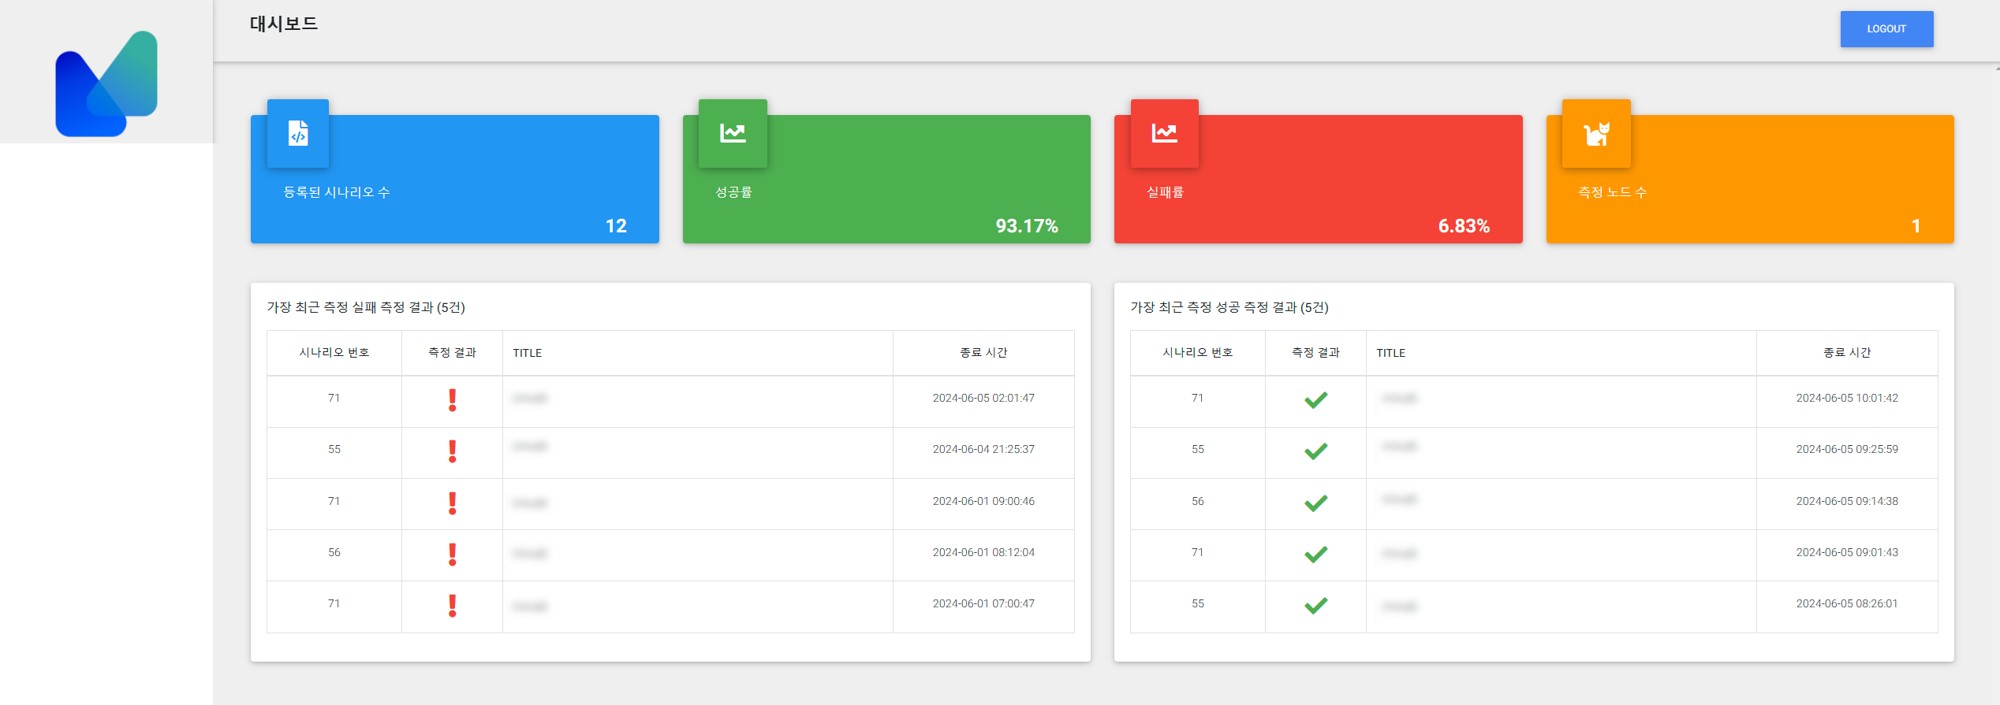The image size is (2000, 705).
Task: Click success checkmark for 2024-06-05 10:01:42 row
Action: pyautogui.click(x=1316, y=400)
